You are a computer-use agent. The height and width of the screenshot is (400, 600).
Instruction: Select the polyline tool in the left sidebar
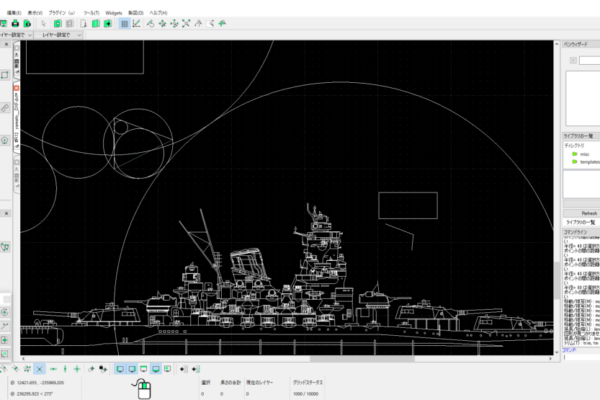(5, 247)
